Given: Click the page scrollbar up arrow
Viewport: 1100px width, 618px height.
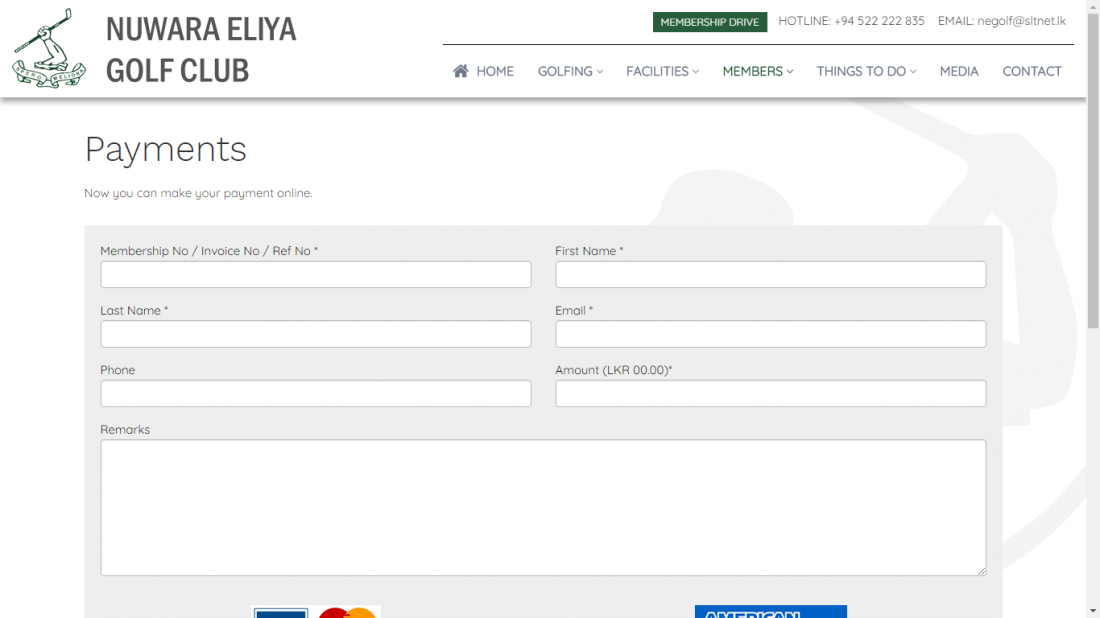Looking at the screenshot, I should (x=1092, y=7).
